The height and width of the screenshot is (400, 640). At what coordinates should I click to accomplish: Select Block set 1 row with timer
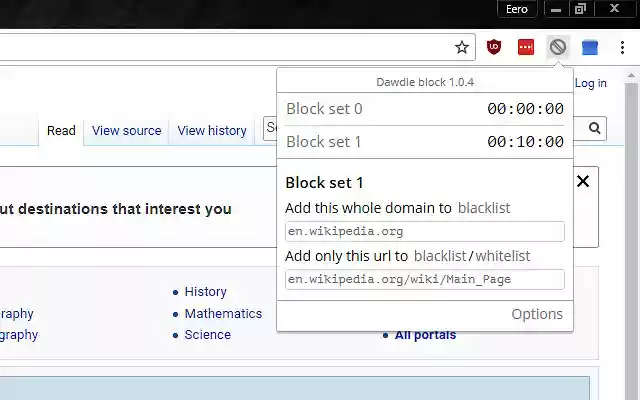(425, 142)
